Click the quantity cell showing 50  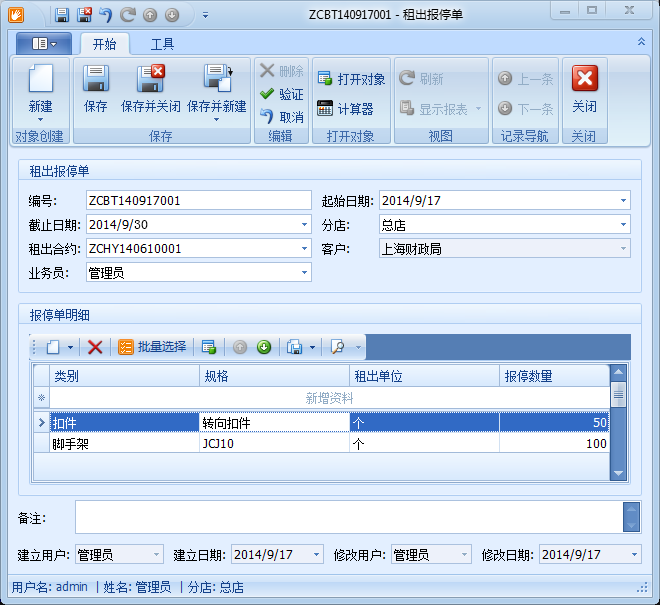(x=555, y=423)
